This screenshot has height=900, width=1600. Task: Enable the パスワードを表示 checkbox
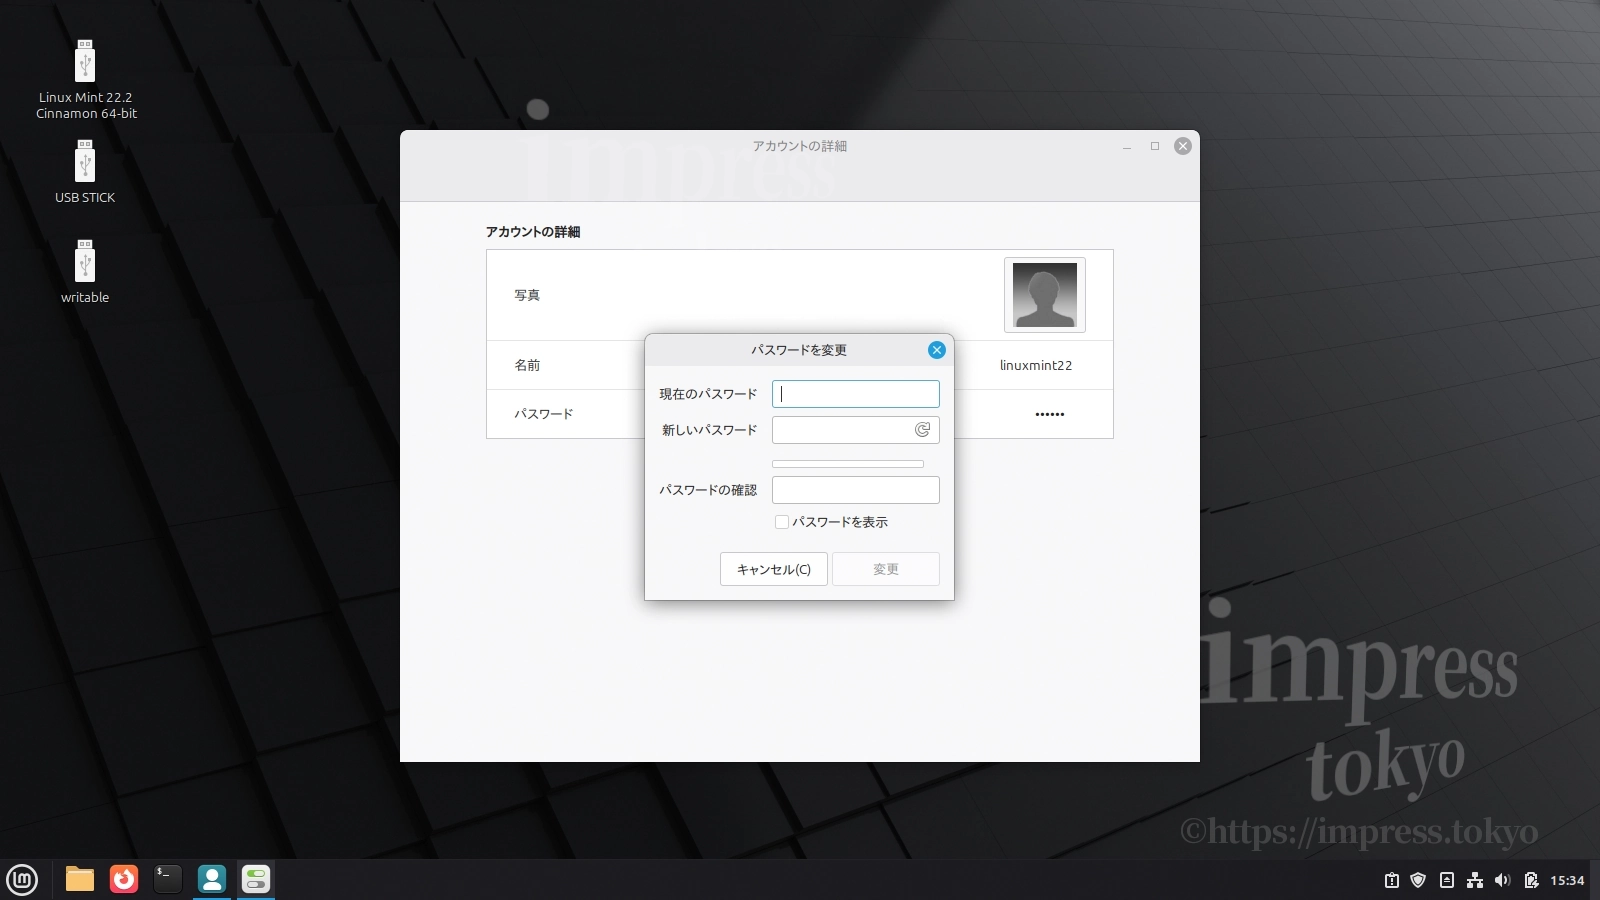[781, 521]
